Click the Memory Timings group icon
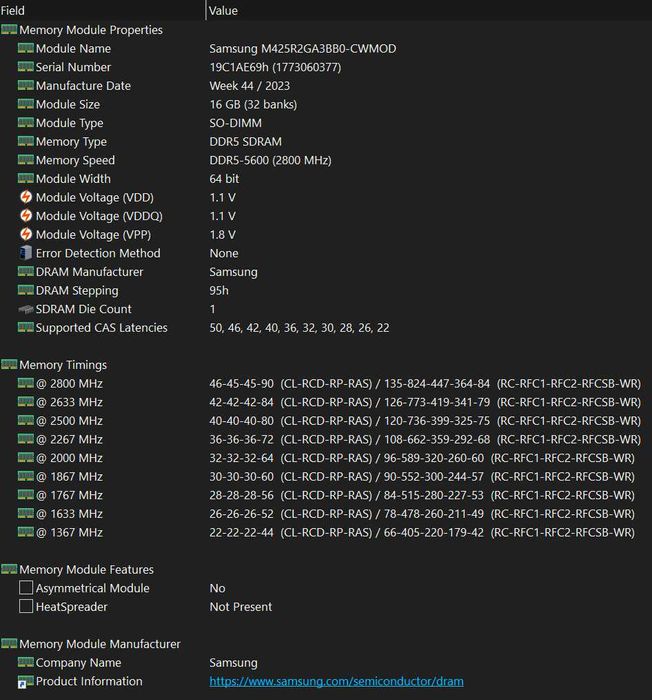 click(x=9, y=365)
